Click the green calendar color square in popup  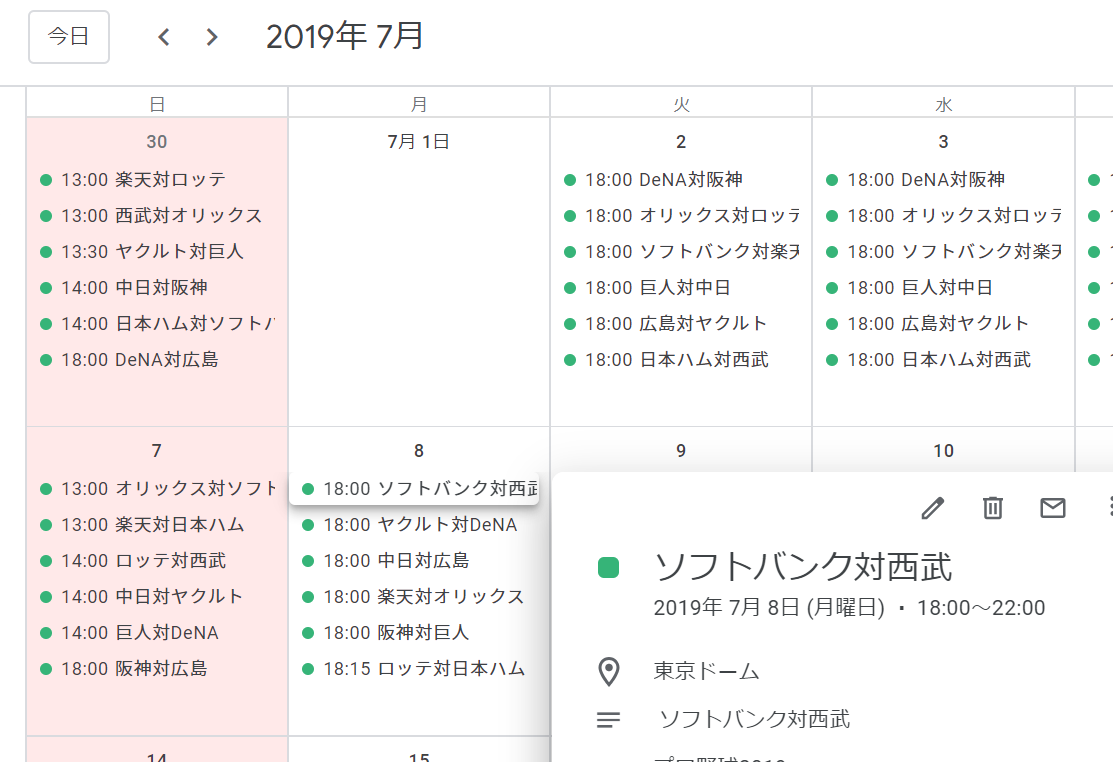[608, 568]
